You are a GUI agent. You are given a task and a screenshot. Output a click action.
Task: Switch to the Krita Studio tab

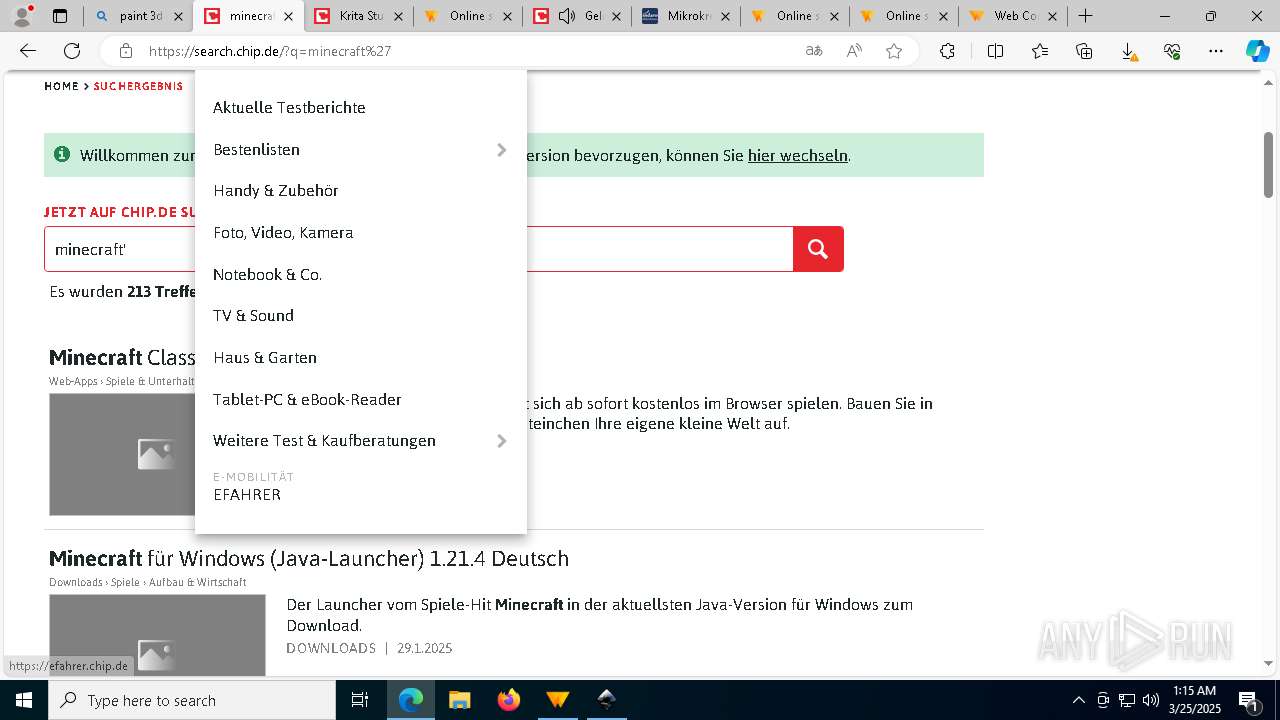(360, 16)
